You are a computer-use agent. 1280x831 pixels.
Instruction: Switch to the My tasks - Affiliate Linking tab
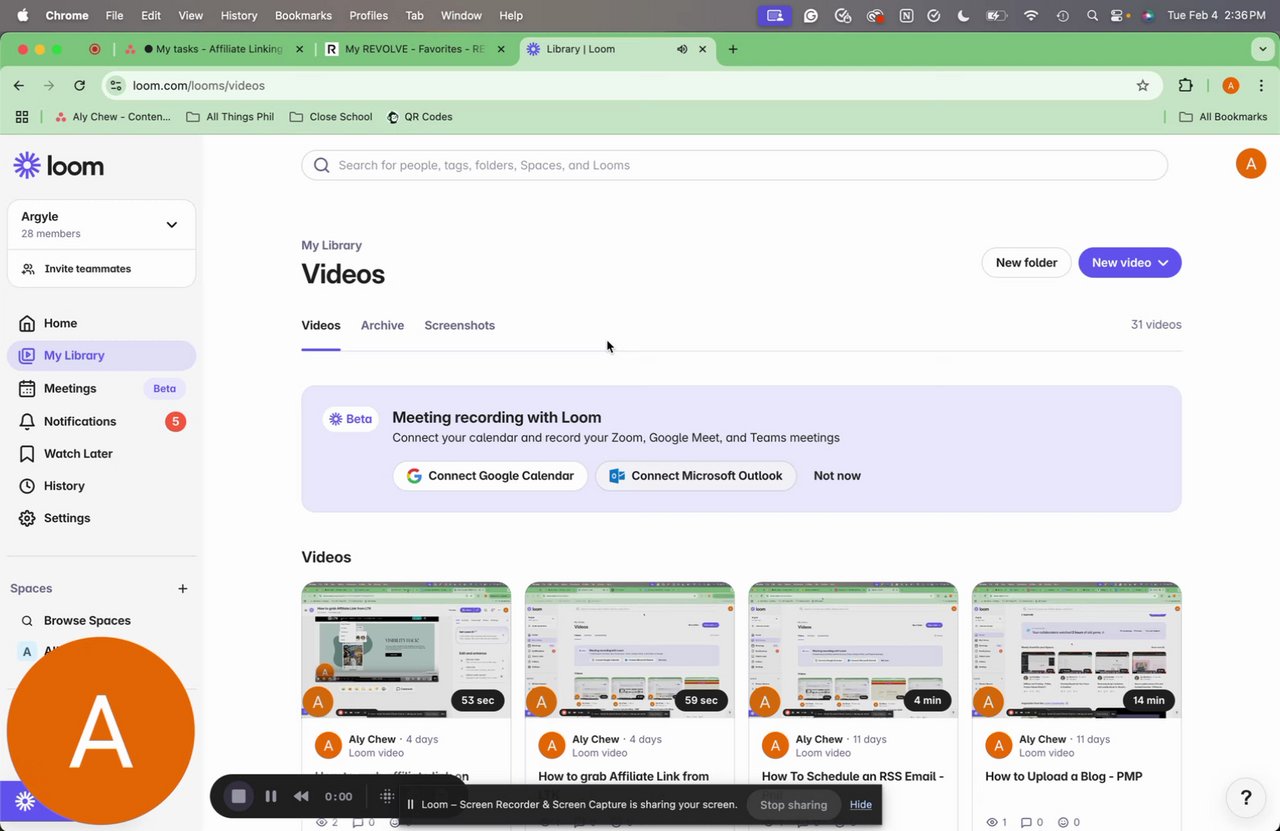point(212,49)
